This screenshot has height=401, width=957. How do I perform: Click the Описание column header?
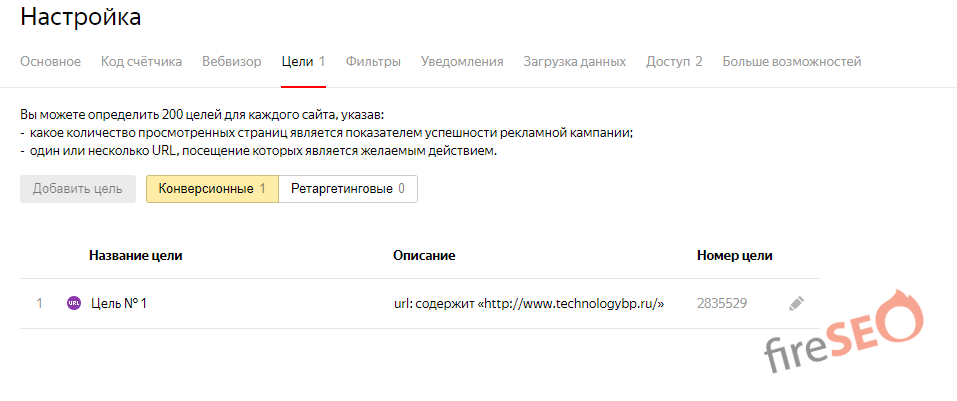[424, 256]
